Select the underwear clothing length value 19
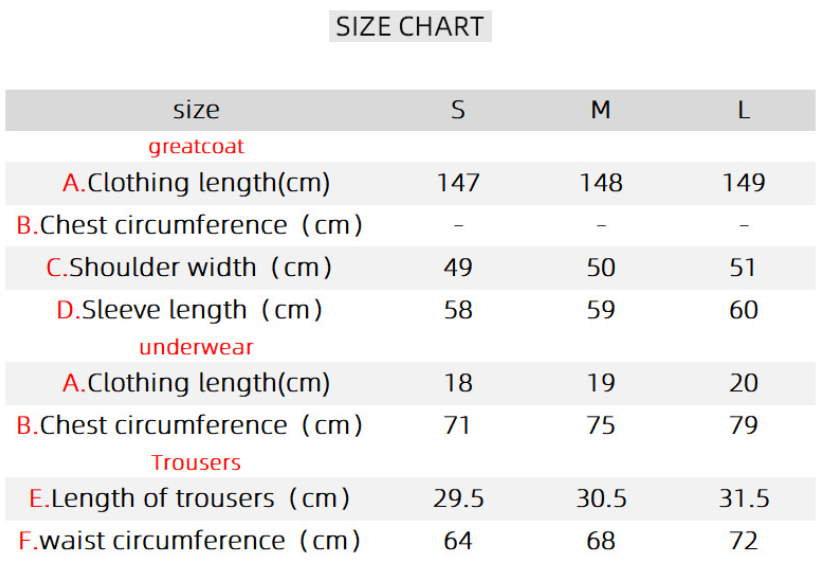This screenshot has height=586, width=829. click(600, 383)
